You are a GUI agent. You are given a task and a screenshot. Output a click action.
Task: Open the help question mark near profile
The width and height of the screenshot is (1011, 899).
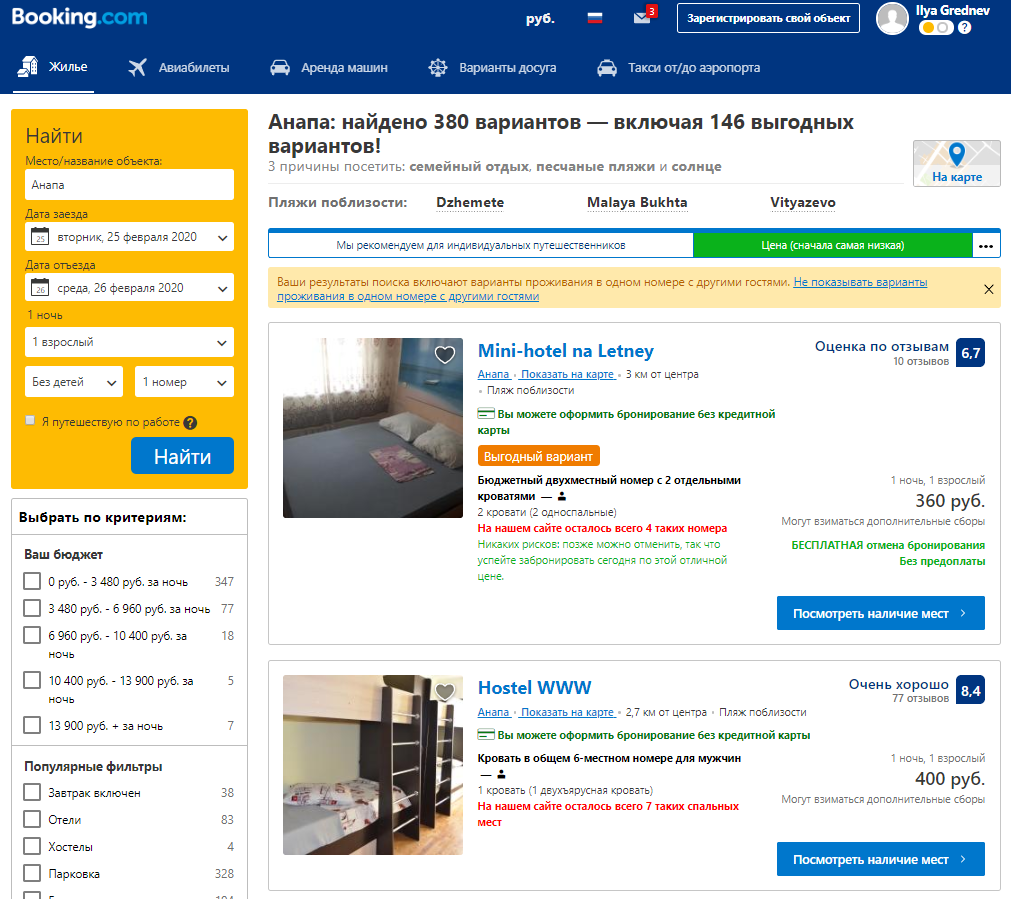pos(965,28)
